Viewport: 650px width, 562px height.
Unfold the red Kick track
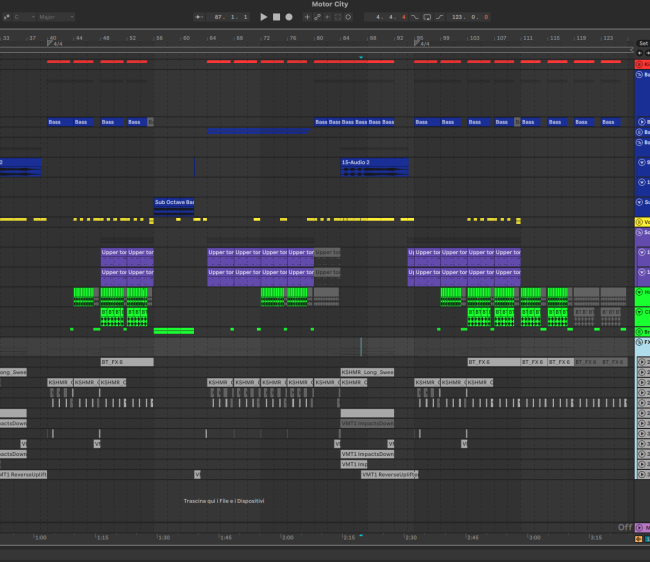click(640, 64)
